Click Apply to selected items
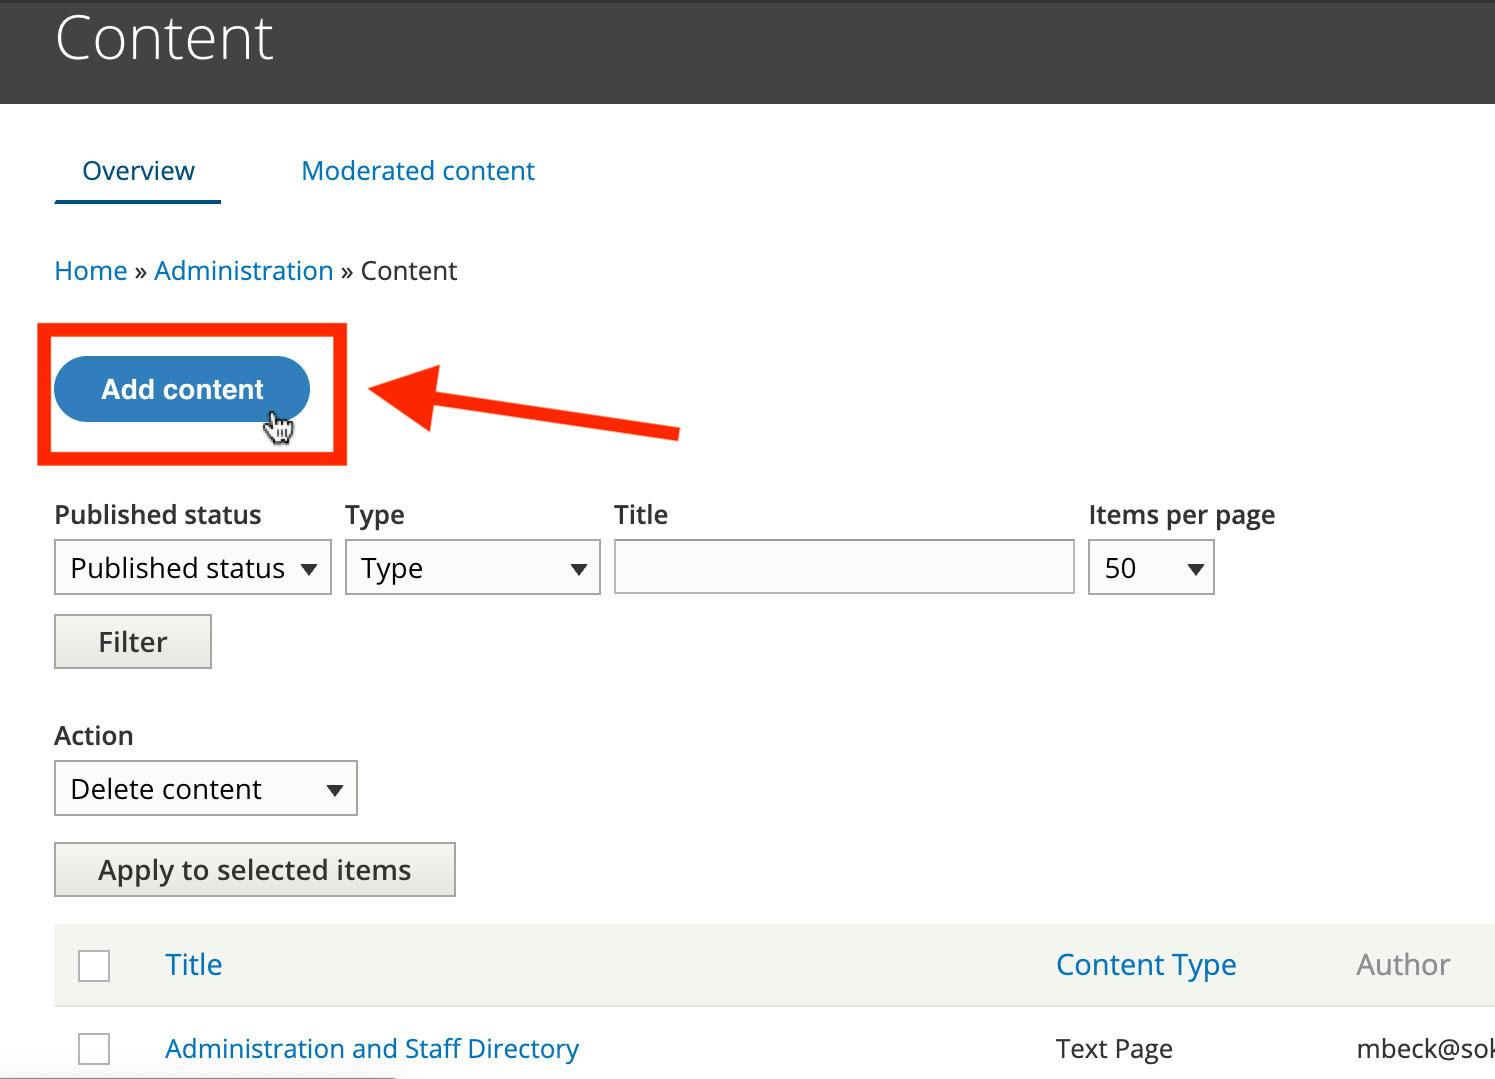The image size is (1495, 1079). [254, 870]
